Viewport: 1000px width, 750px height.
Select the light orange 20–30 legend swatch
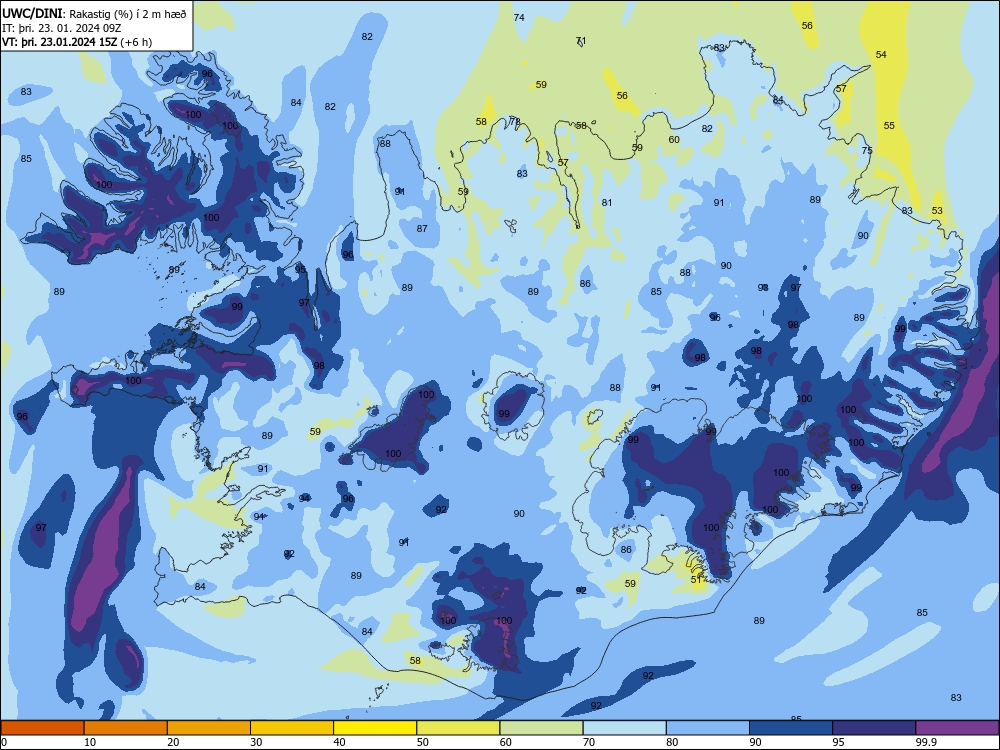click(209, 728)
